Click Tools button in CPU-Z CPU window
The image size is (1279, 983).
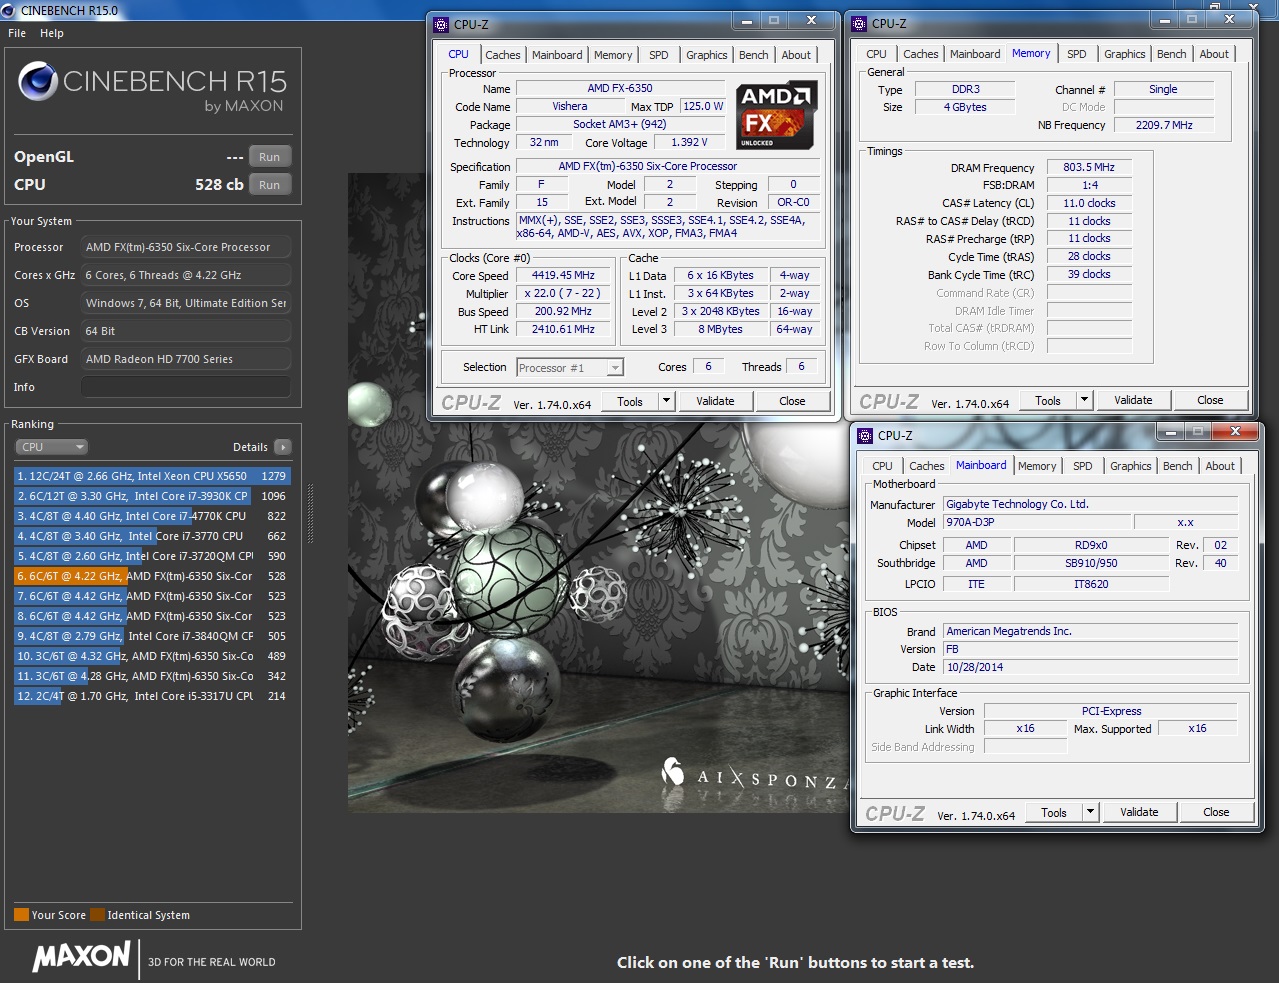tap(630, 401)
